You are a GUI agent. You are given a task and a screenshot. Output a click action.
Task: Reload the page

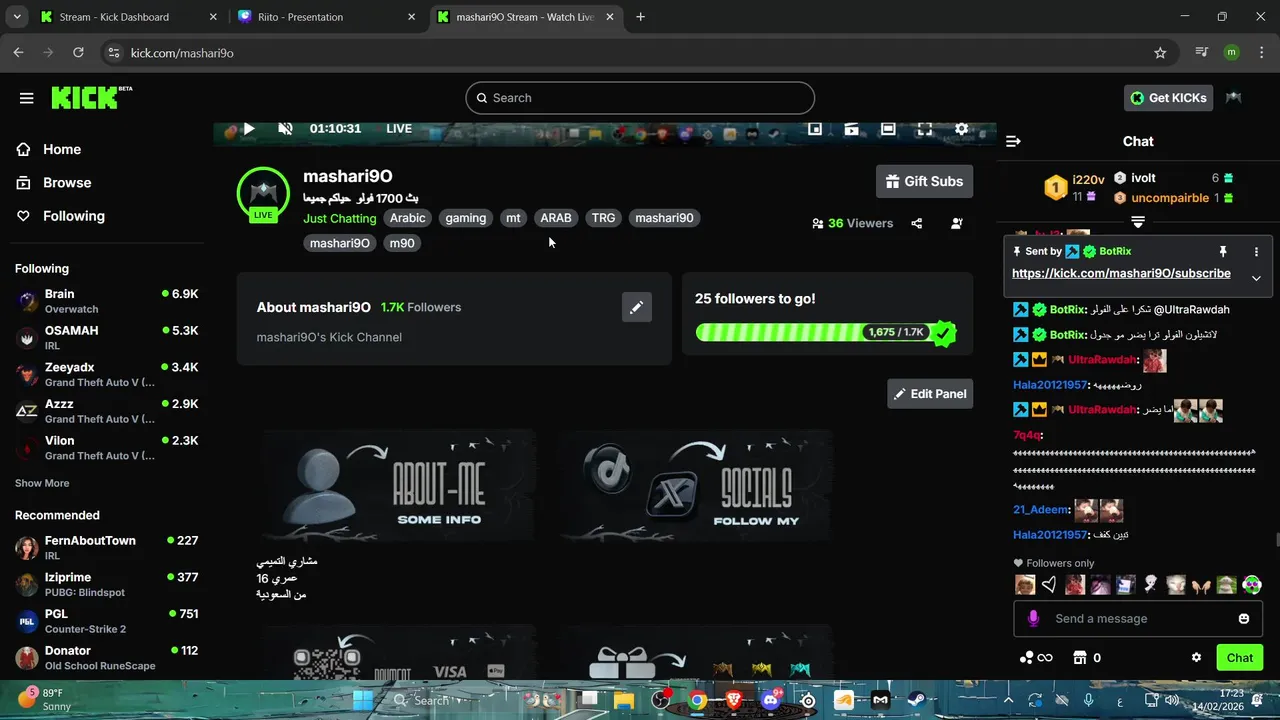(x=79, y=53)
